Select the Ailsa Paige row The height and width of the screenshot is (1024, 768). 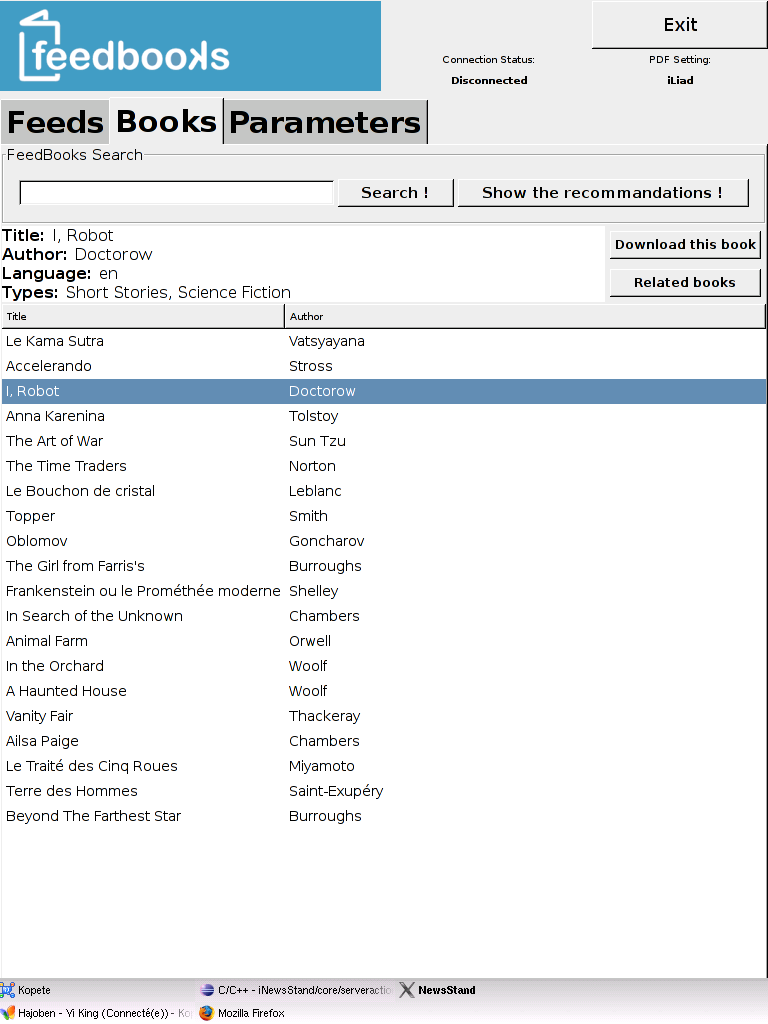383,741
